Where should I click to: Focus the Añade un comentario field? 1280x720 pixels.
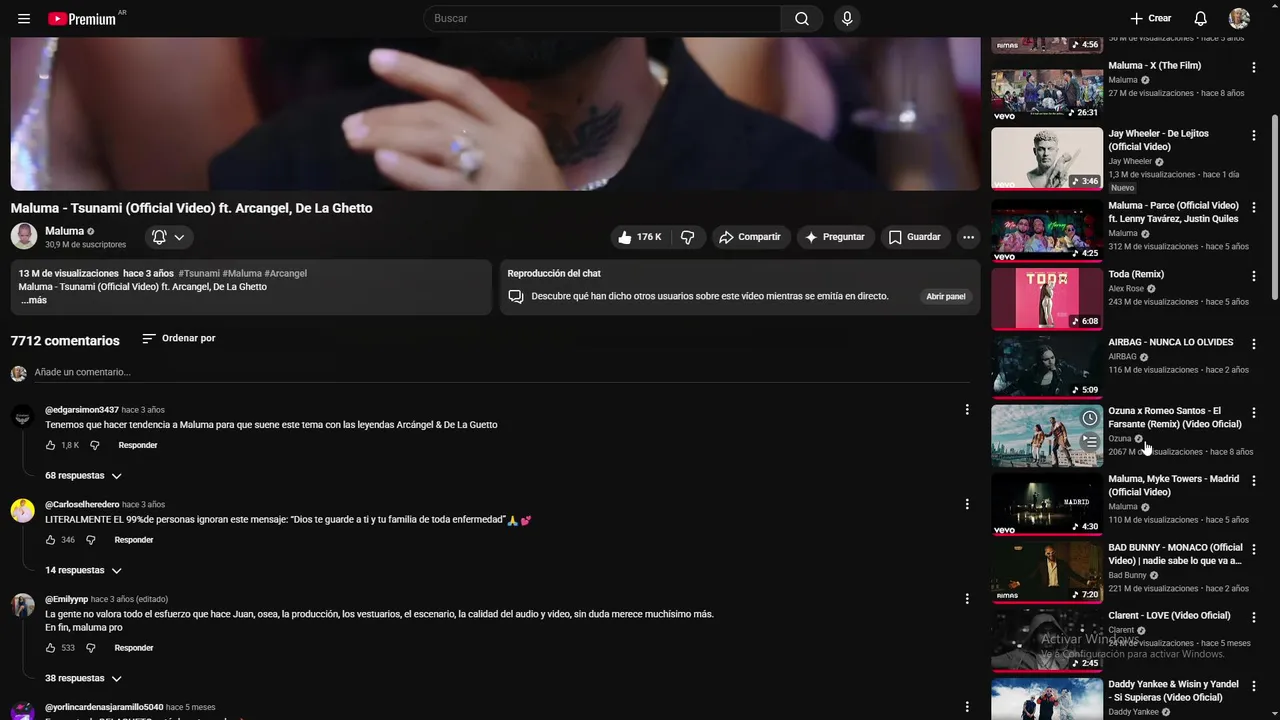click(500, 372)
